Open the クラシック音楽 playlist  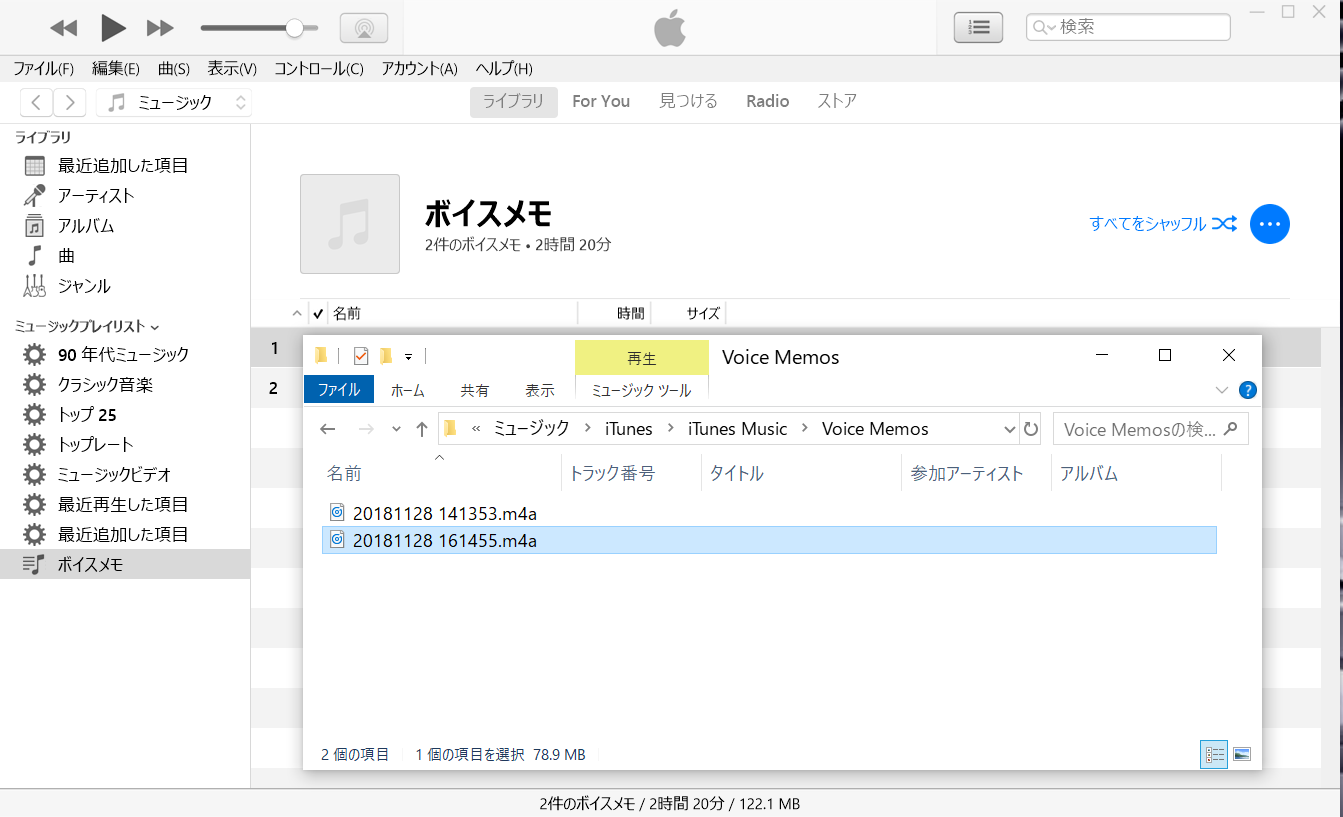pyautogui.click(x=125, y=384)
